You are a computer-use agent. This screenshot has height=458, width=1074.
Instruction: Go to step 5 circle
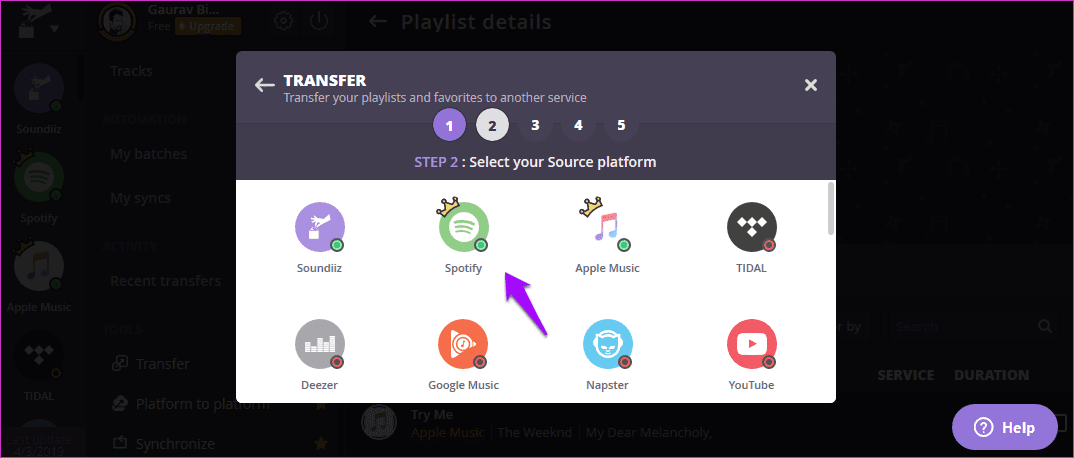(x=621, y=125)
